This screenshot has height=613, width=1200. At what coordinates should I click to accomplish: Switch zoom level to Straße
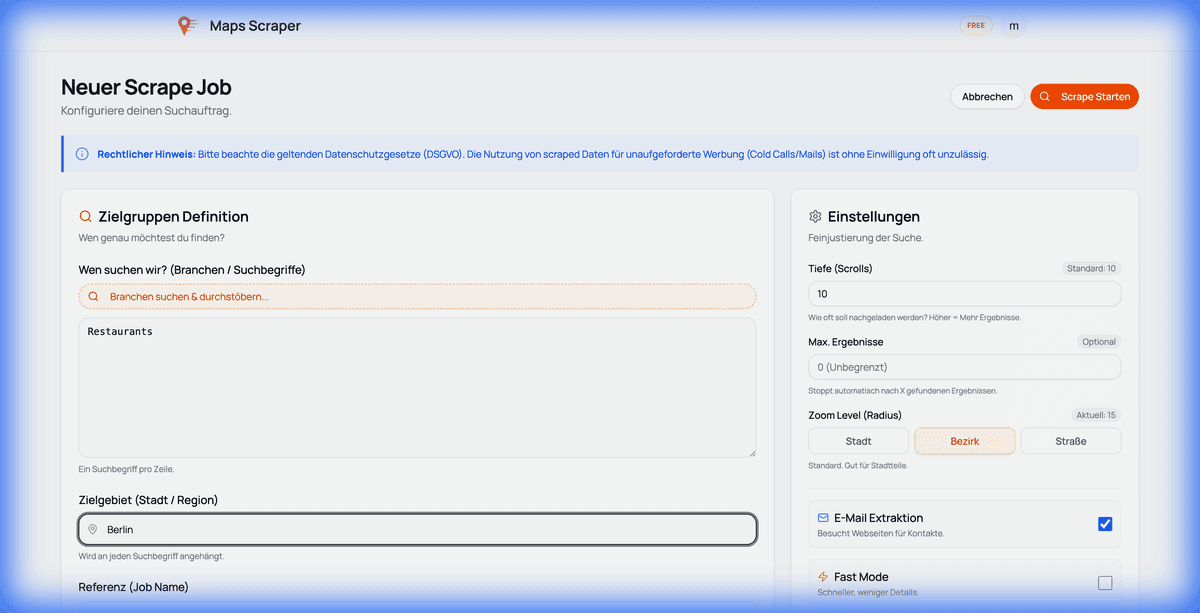(1070, 440)
